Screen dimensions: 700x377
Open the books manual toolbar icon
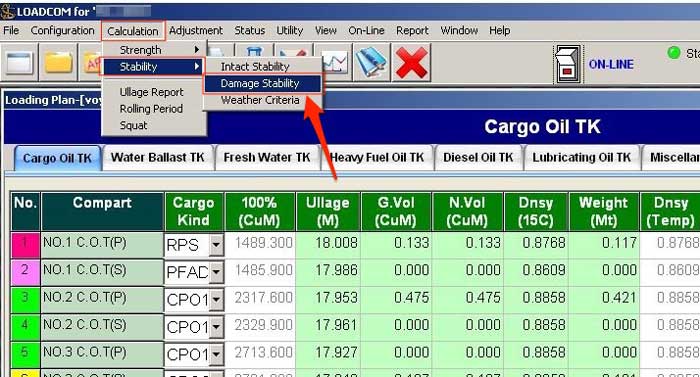pos(371,63)
